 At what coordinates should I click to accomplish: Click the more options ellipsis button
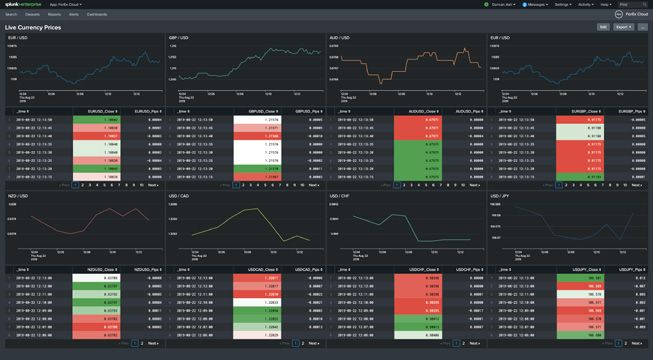(x=643, y=27)
